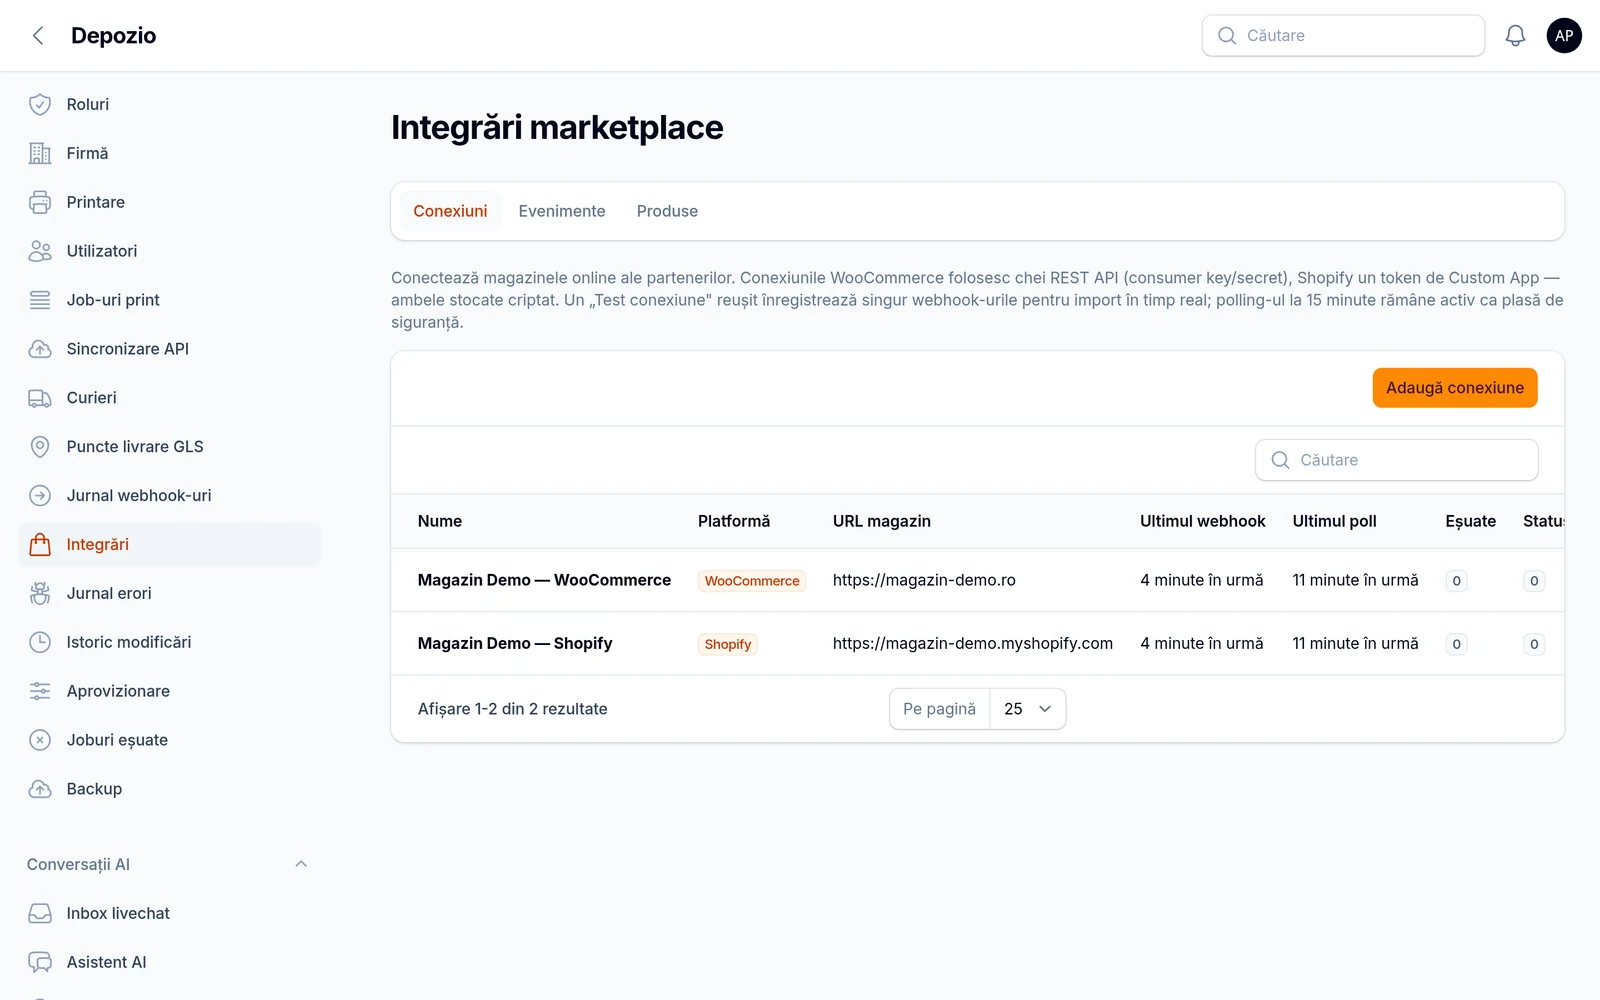This screenshot has width=1600, height=1000.
Task: Click the Istoric modificări clock icon
Action: (40, 643)
